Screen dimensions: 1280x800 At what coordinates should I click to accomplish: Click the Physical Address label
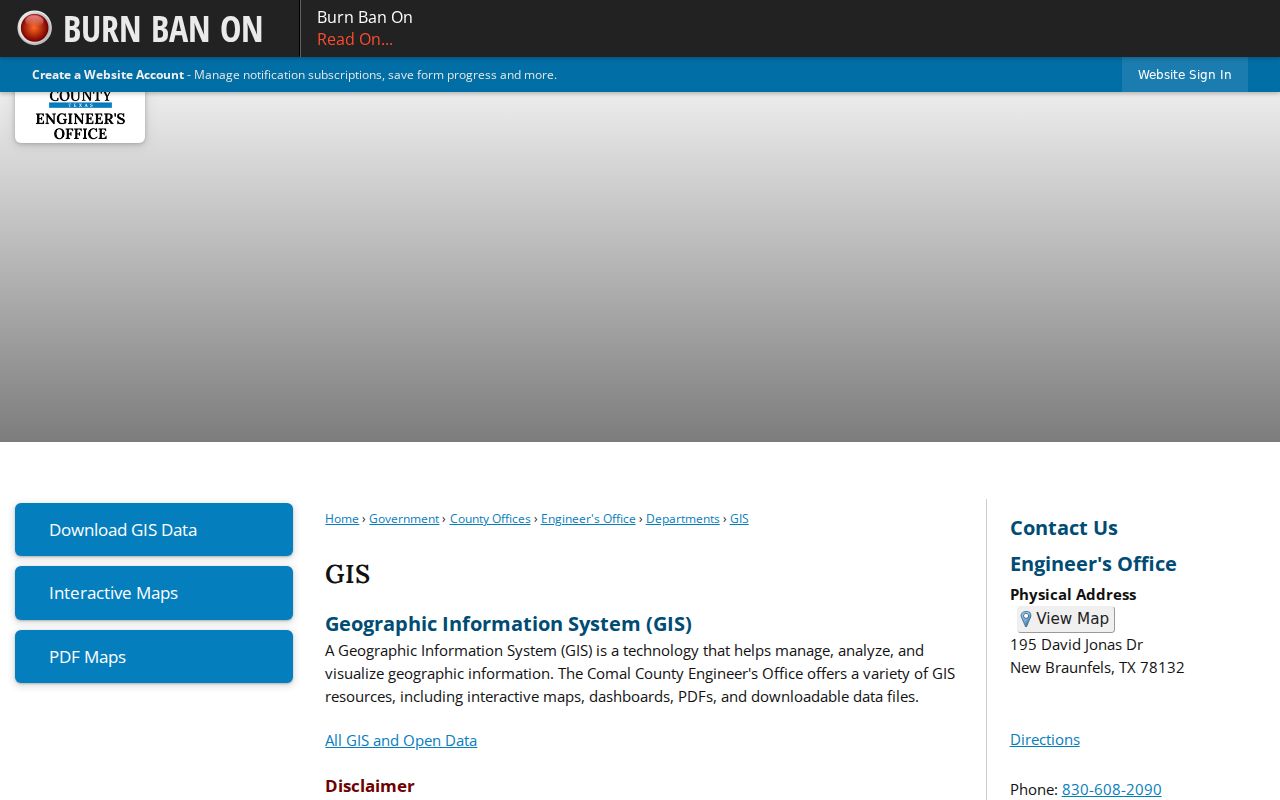[x=1073, y=595]
